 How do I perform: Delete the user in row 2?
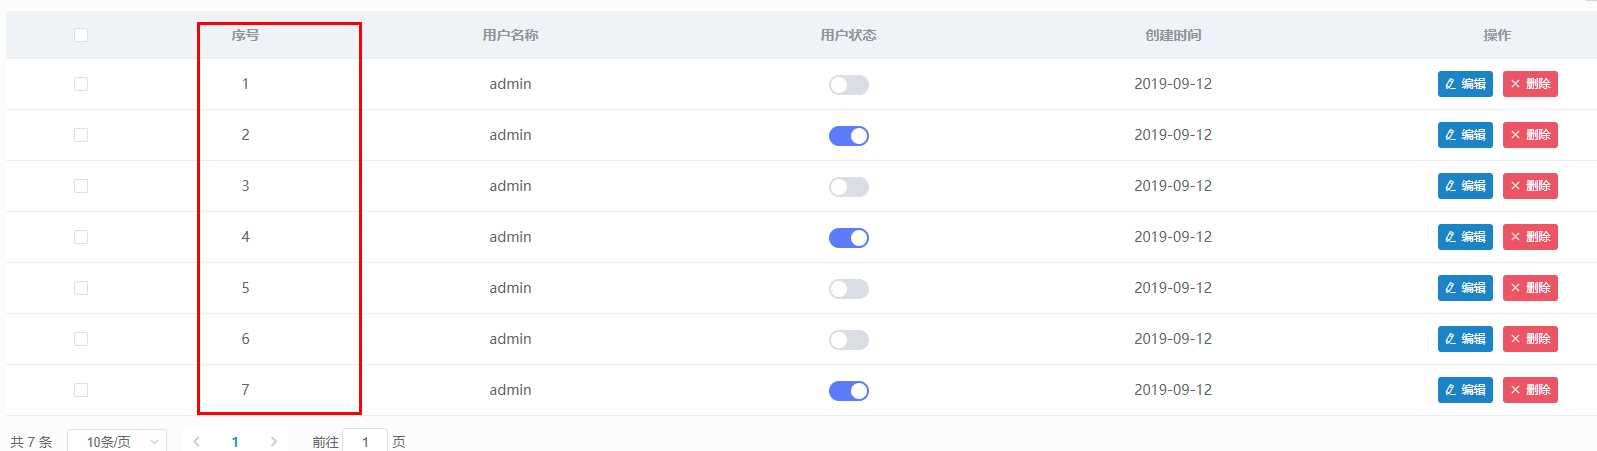[1529, 135]
